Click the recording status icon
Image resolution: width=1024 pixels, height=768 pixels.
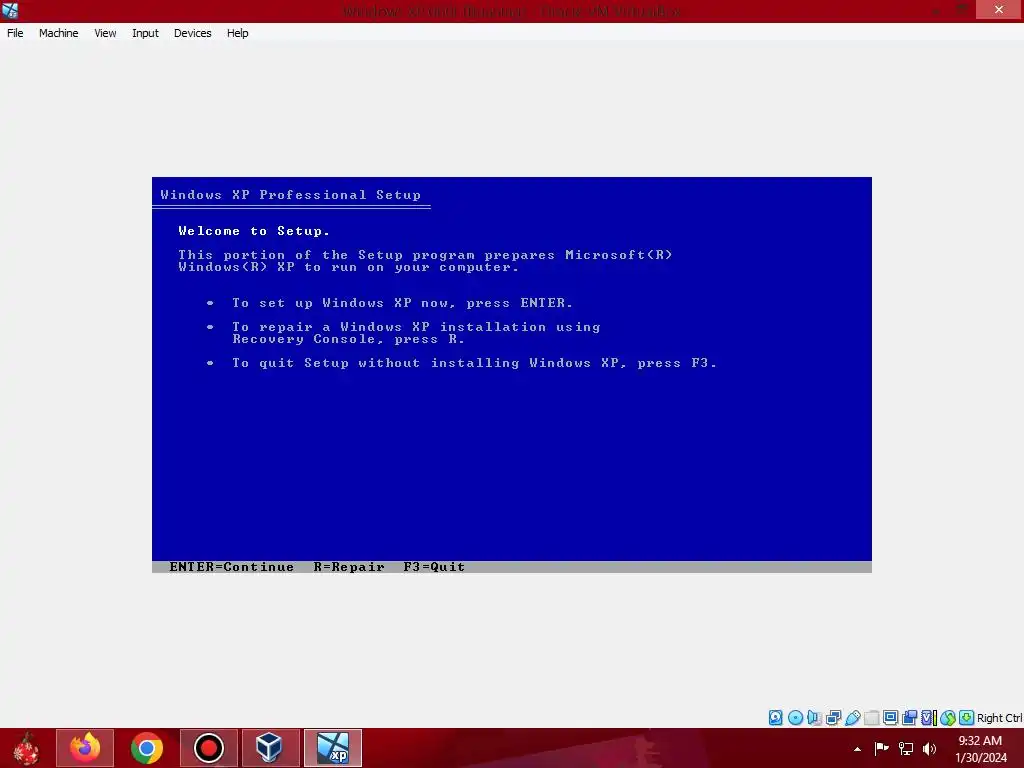pos(909,718)
